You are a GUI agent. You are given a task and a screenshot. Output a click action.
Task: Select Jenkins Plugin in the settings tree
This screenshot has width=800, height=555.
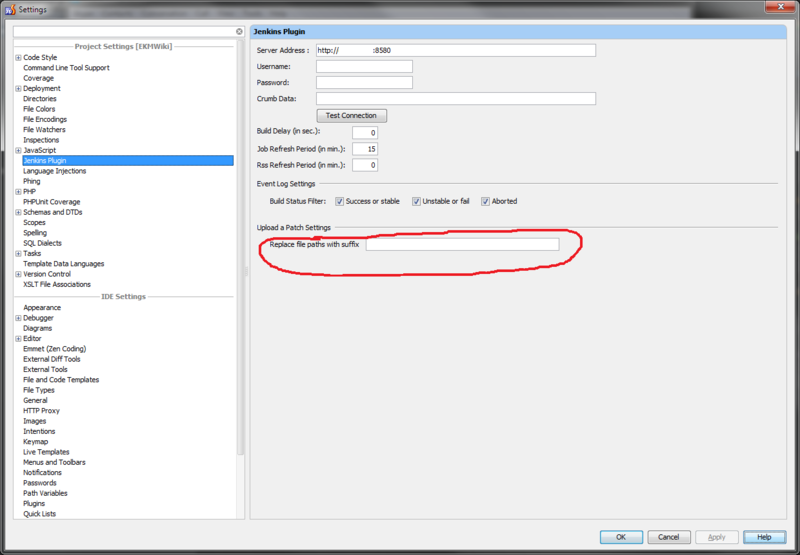point(128,161)
